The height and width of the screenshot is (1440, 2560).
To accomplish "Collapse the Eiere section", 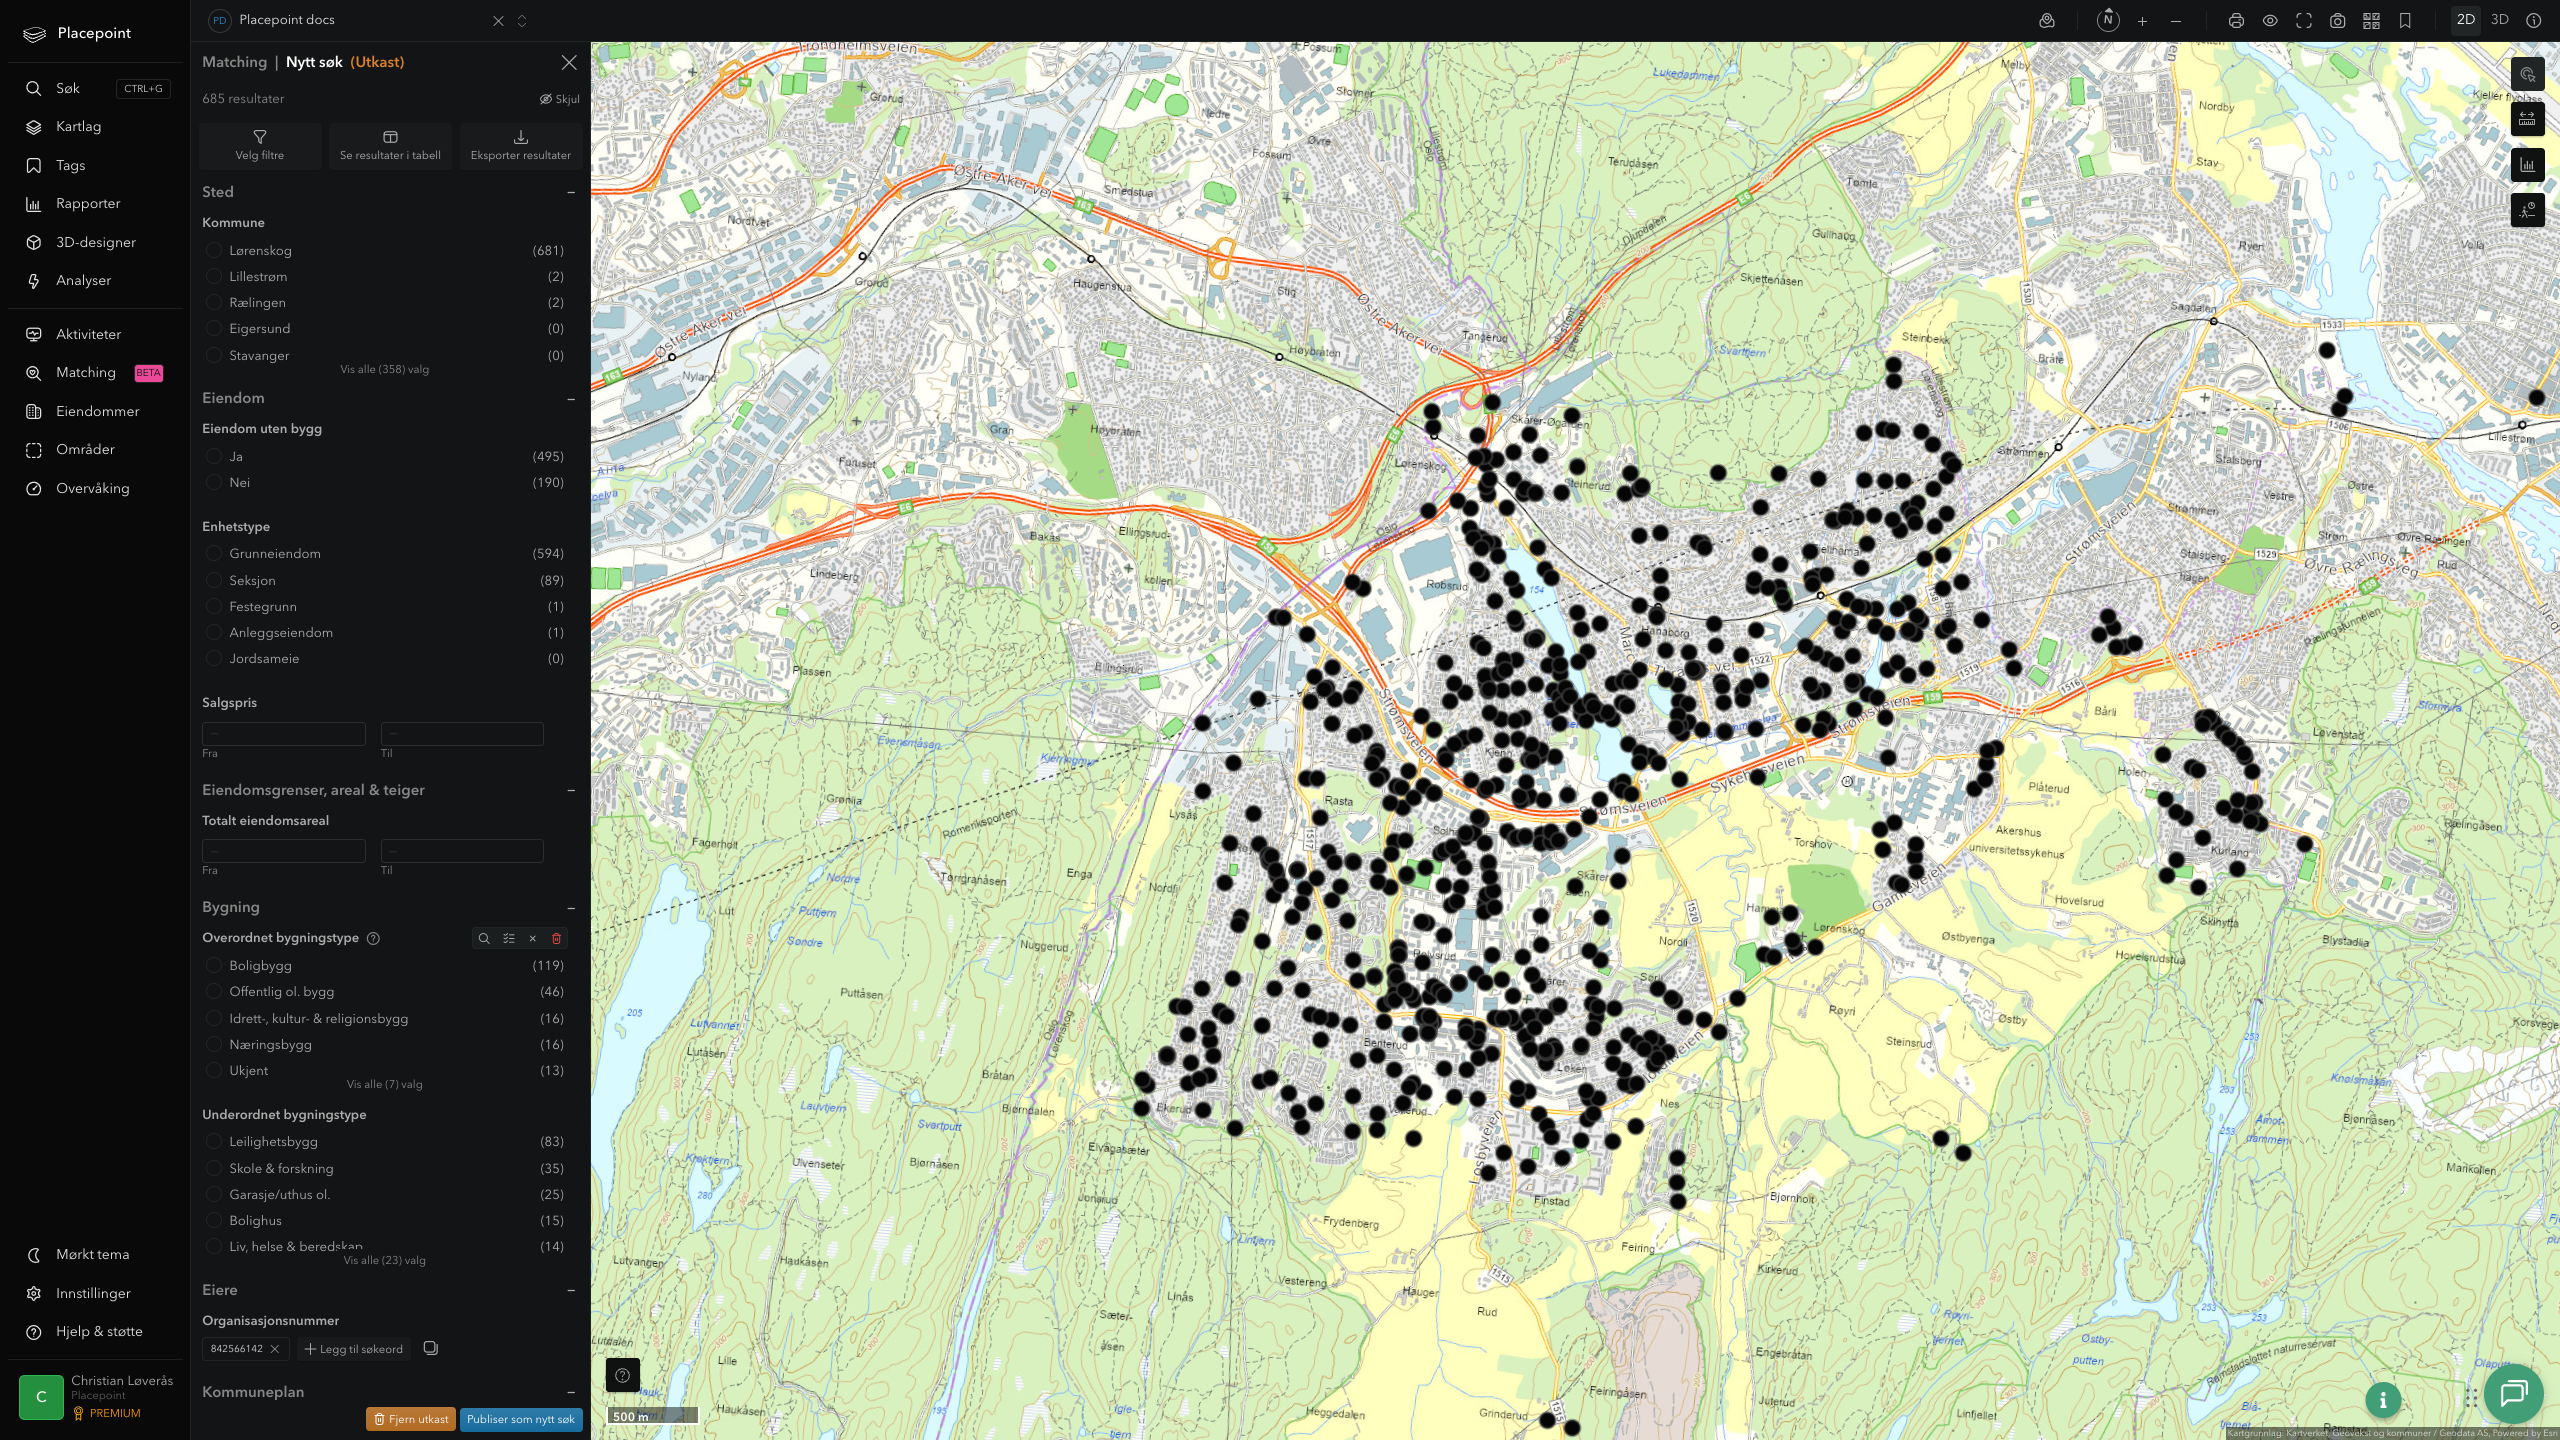I will (571, 1290).
